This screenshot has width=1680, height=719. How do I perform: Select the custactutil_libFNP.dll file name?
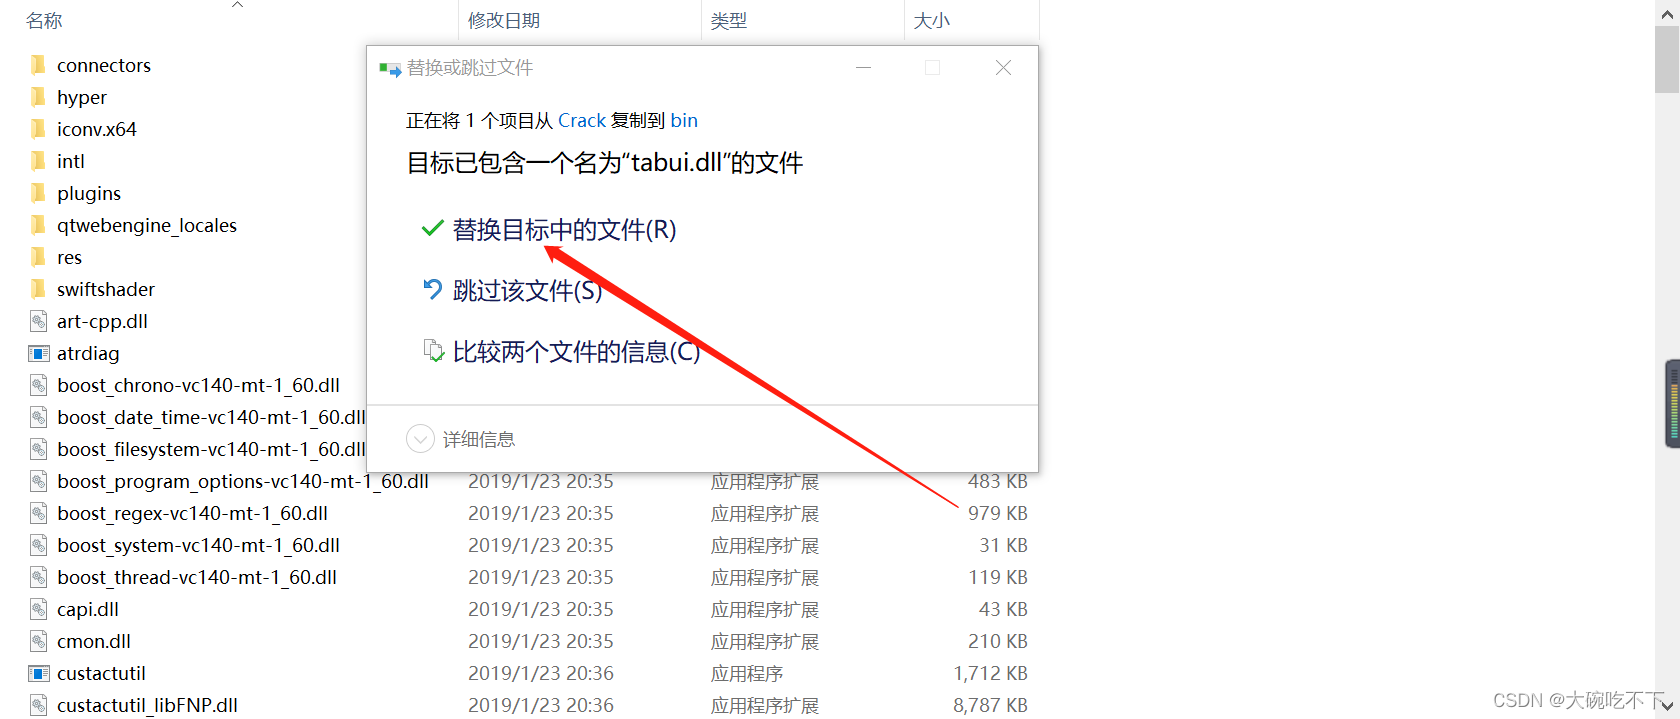point(147,705)
